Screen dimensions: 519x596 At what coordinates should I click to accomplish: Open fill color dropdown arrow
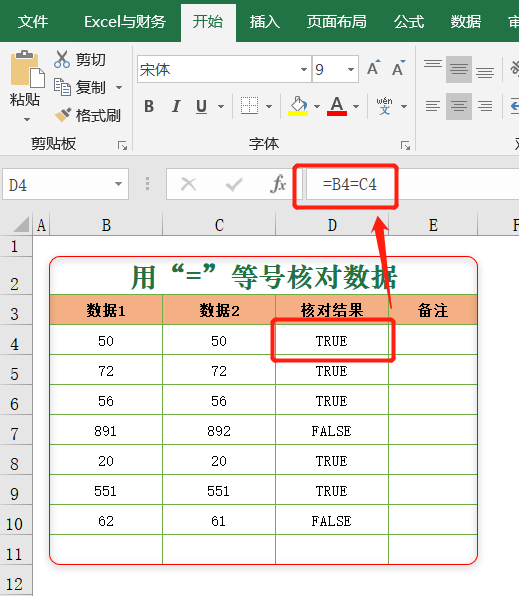click(317, 106)
